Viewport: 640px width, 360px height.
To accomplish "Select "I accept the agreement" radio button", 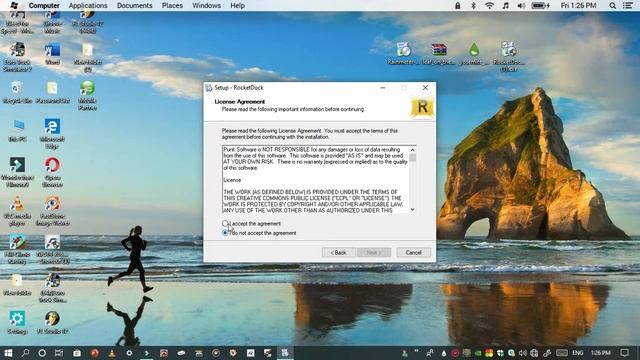I will click(x=225, y=224).
